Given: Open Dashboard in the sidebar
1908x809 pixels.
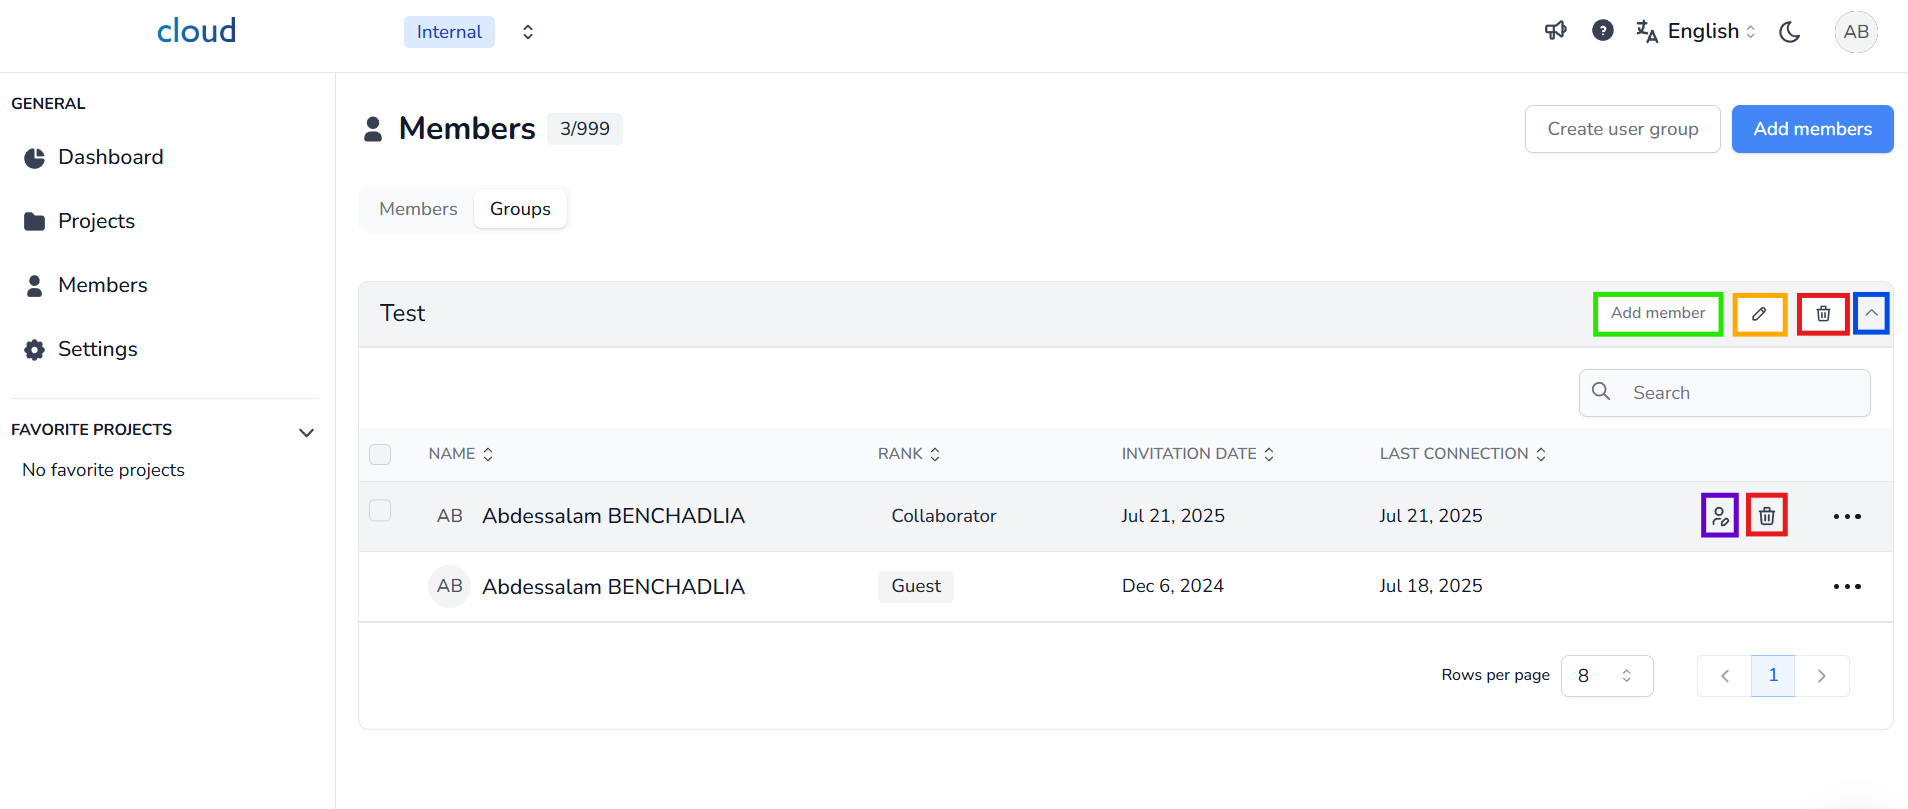Looking at the screenshot, I should click(110, 157).
